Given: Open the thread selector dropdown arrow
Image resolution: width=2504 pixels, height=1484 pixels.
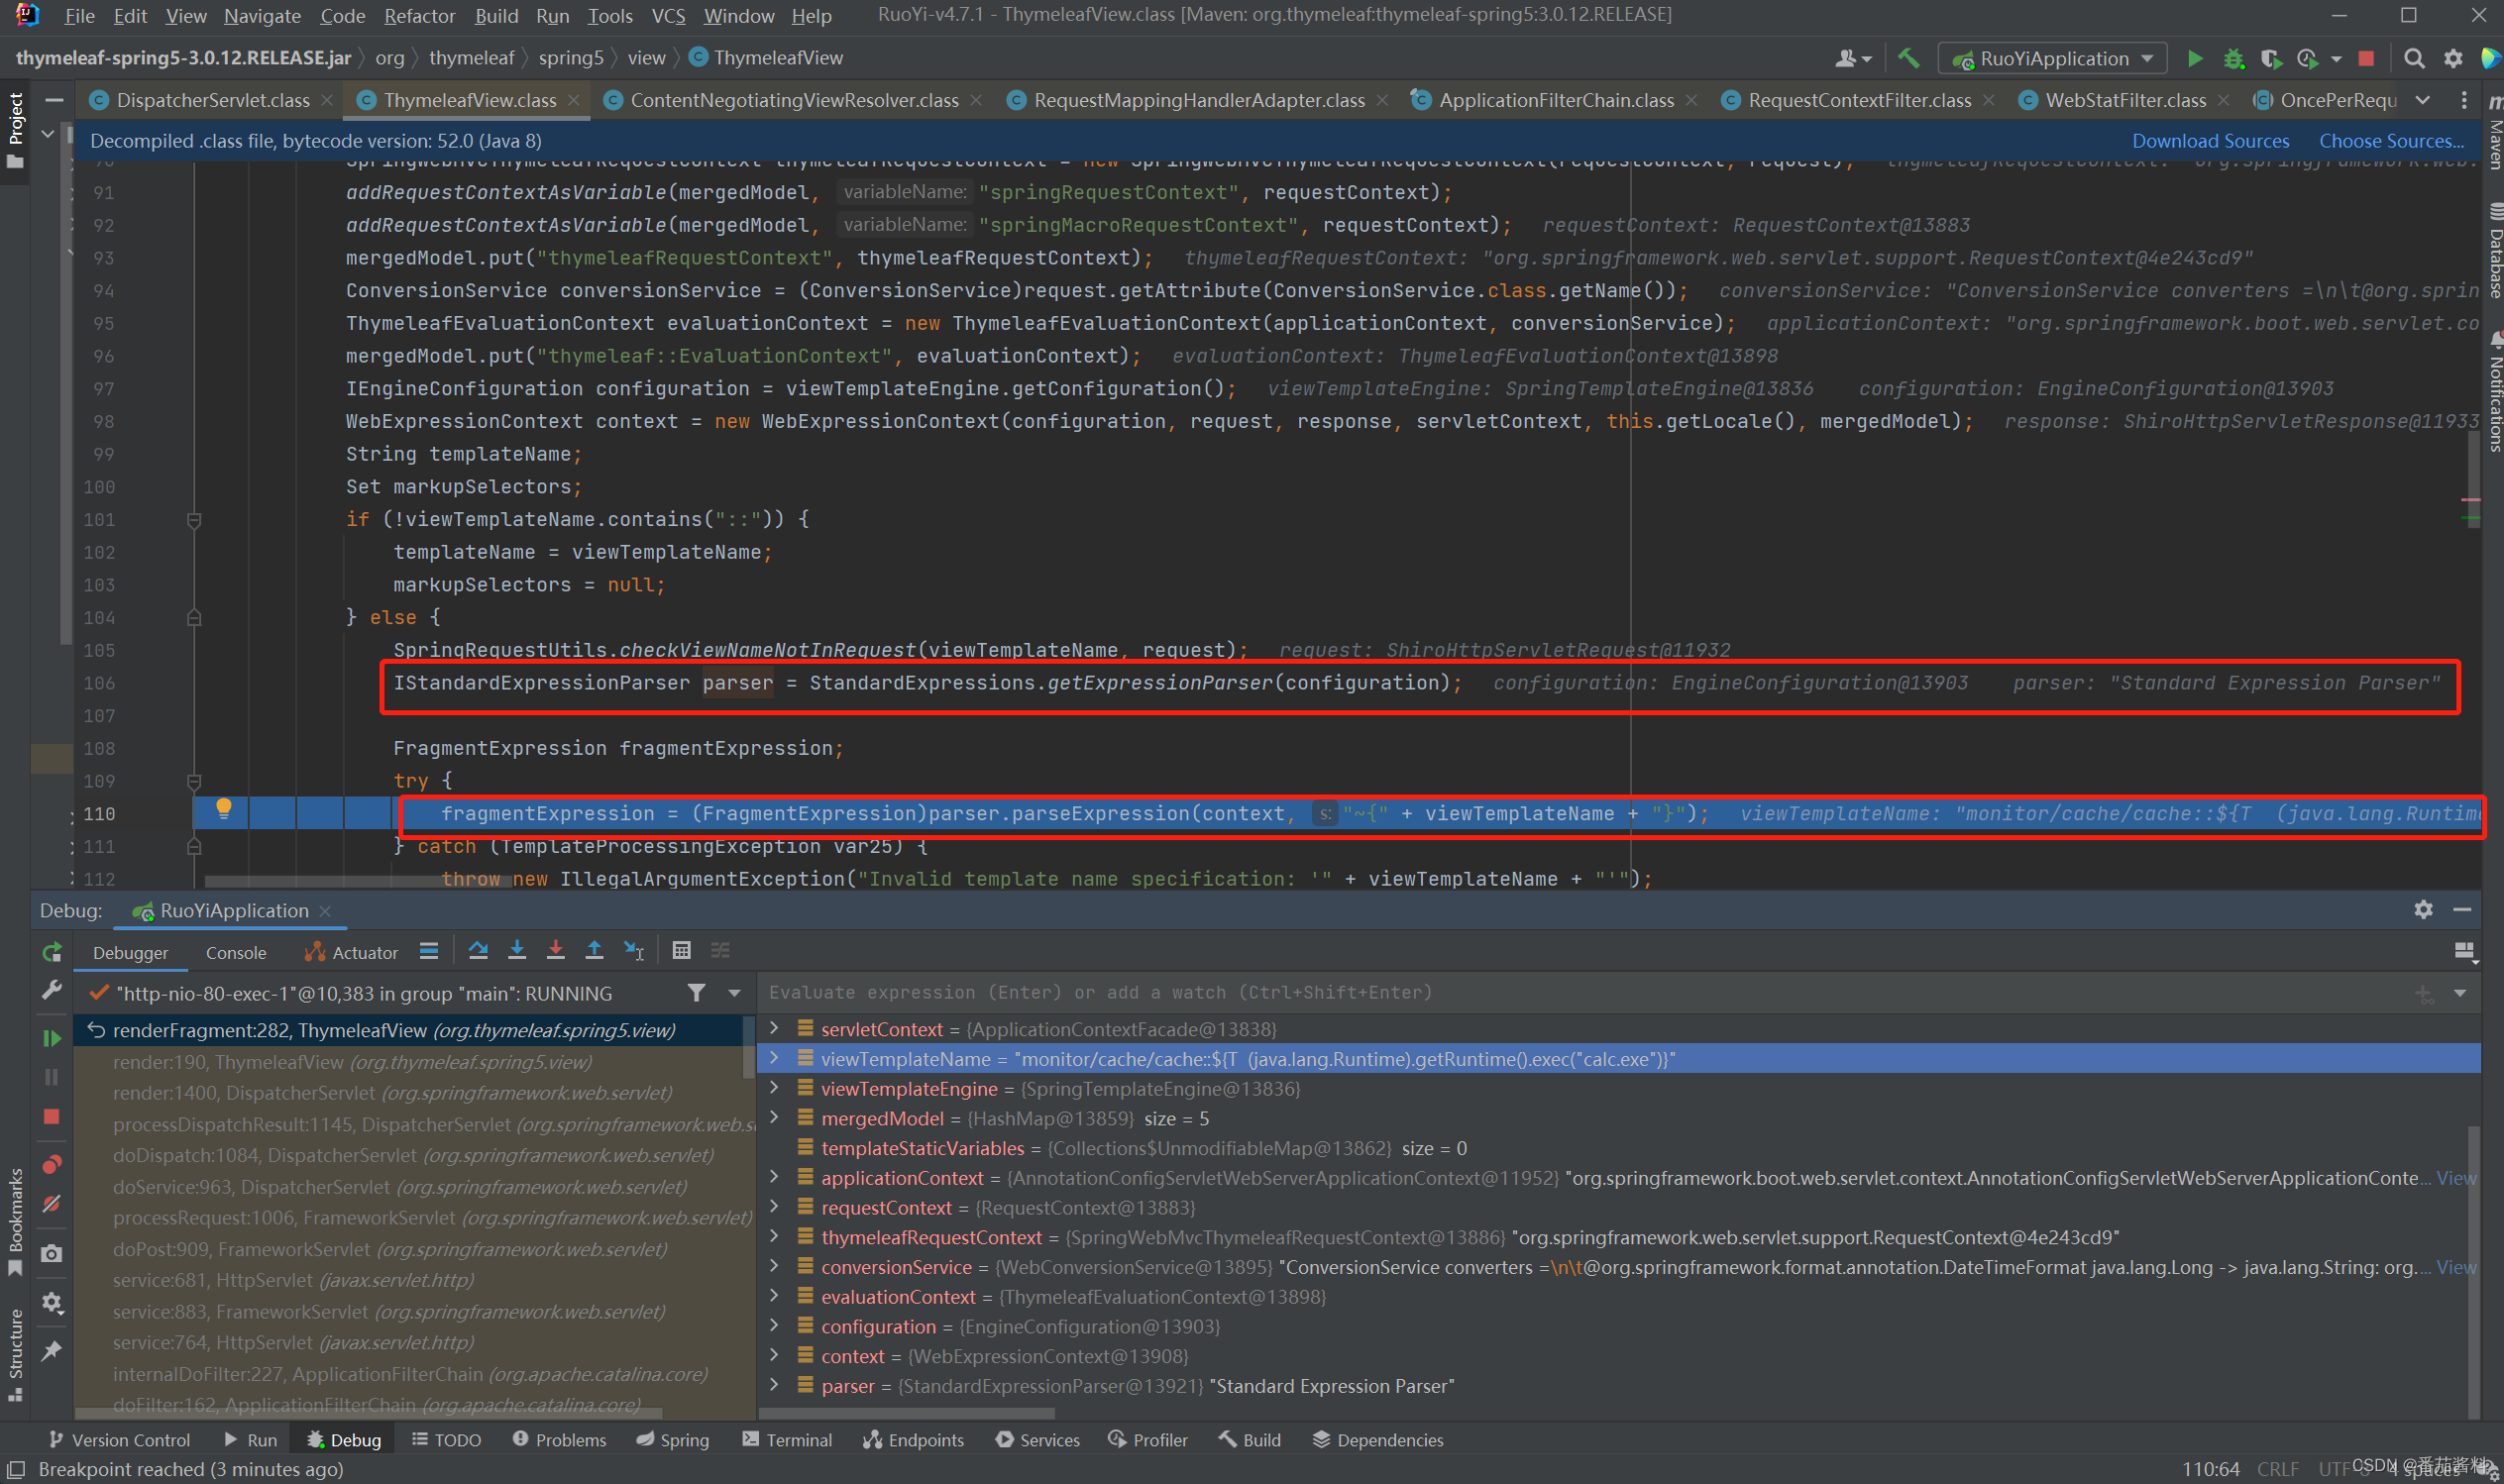Looking at the screenshot, I should pos(735,993).
